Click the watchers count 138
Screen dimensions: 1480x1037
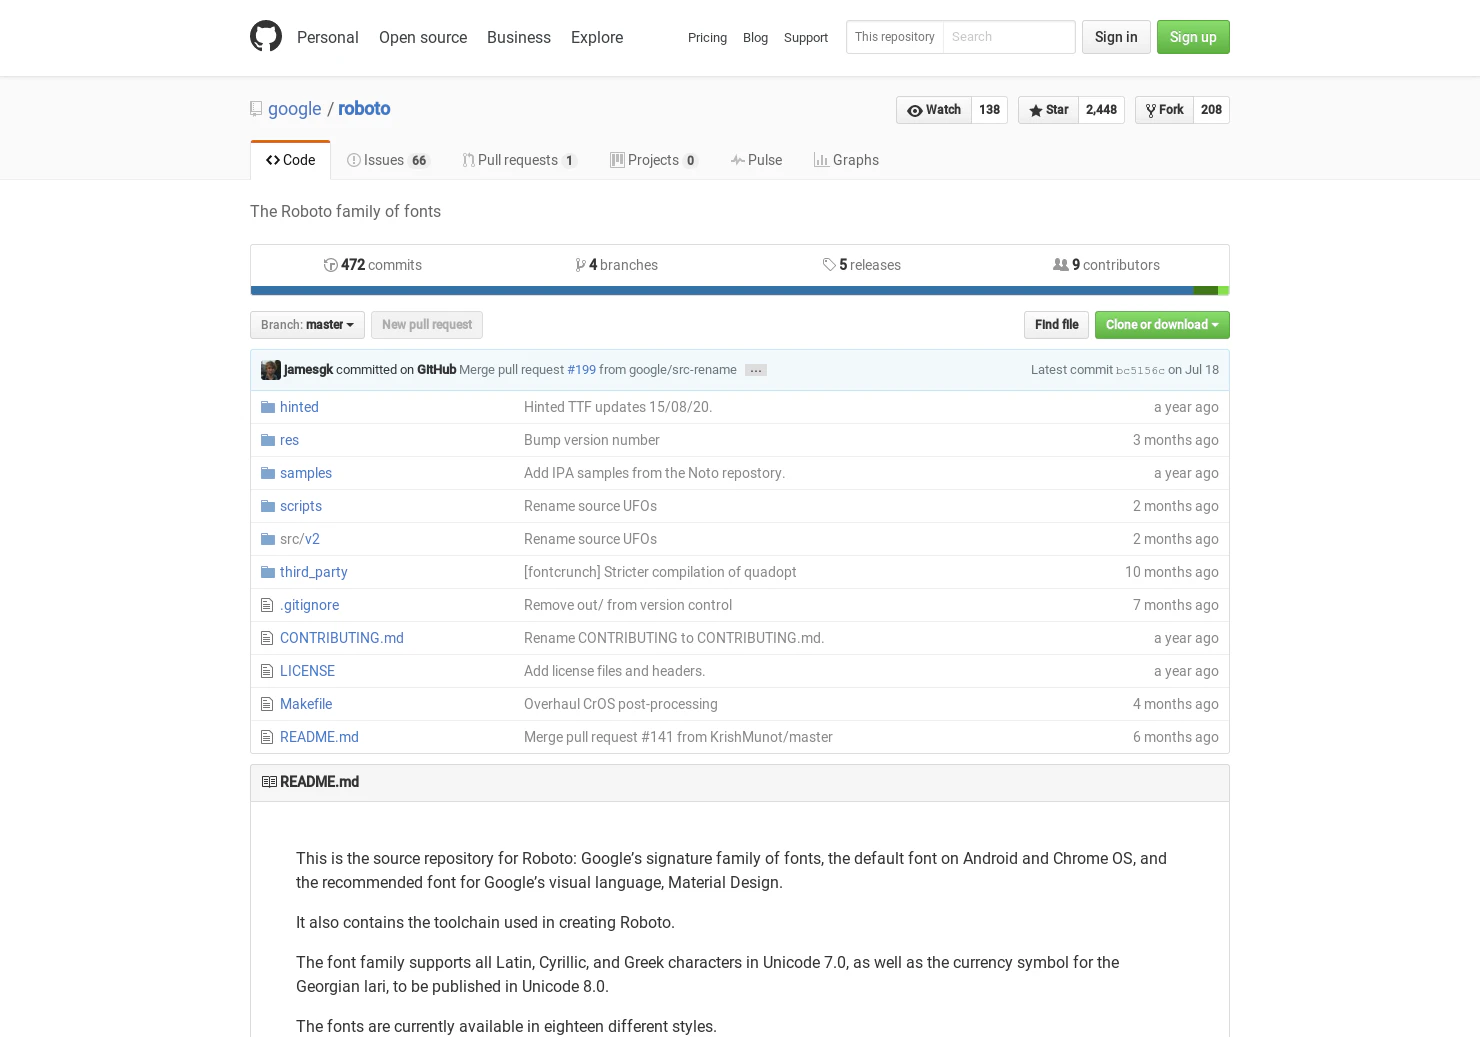990,110
